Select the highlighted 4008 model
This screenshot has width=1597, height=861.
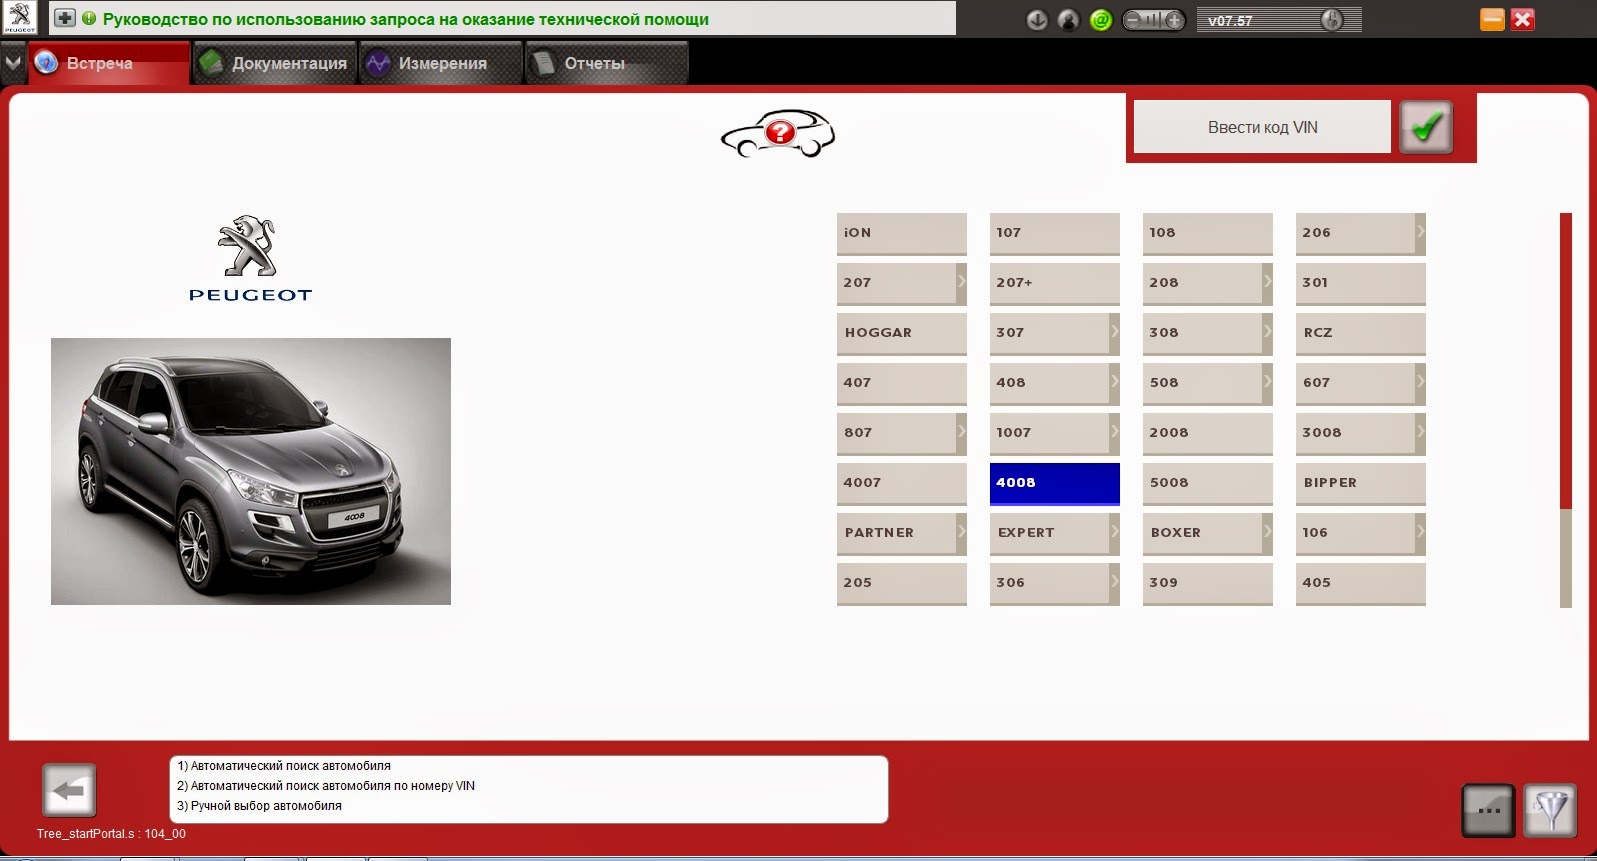click(x=1055, y=483)
